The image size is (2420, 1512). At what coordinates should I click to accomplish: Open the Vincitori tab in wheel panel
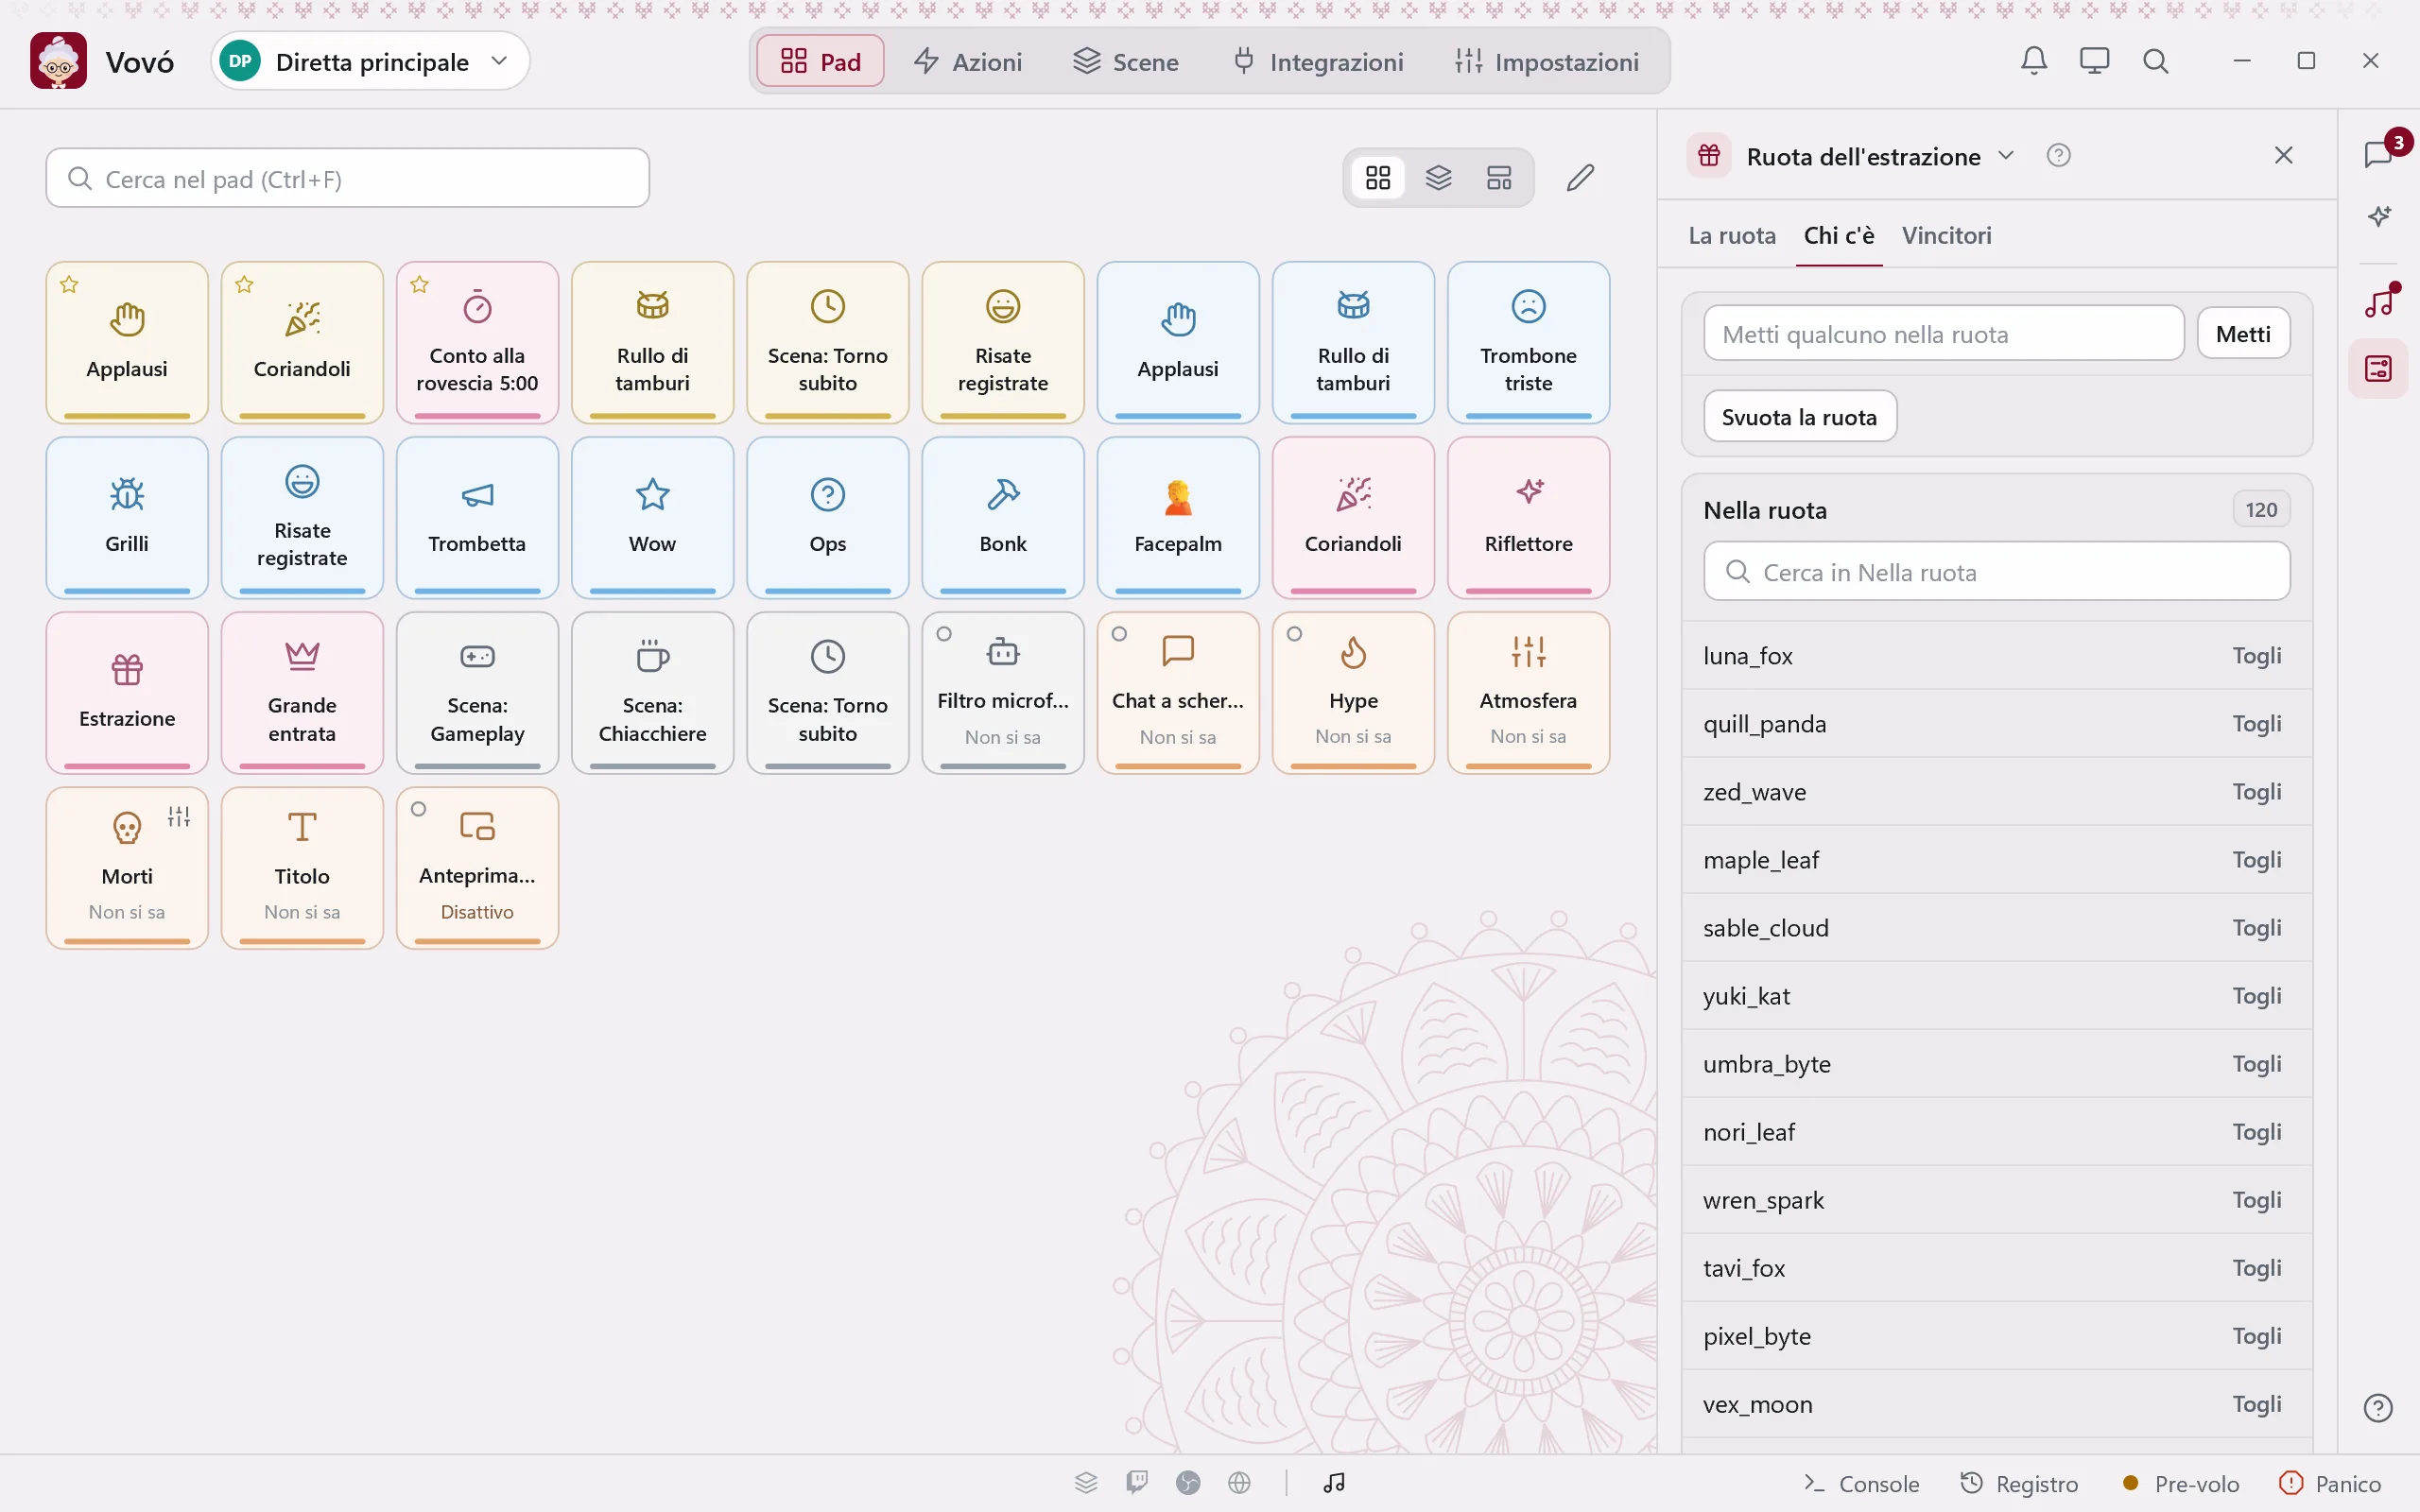(1946, 235)
